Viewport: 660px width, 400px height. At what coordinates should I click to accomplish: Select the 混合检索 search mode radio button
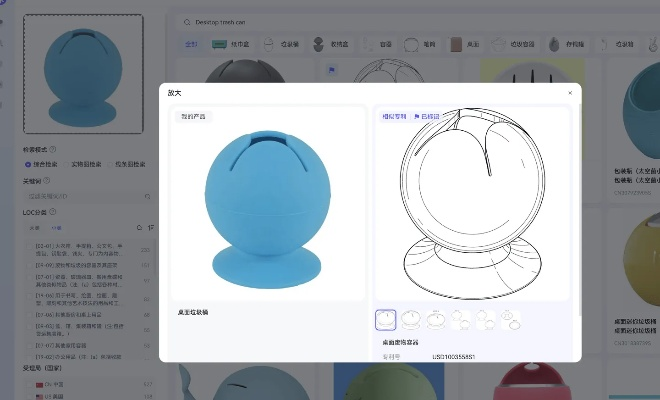click(x=28, y=164)
